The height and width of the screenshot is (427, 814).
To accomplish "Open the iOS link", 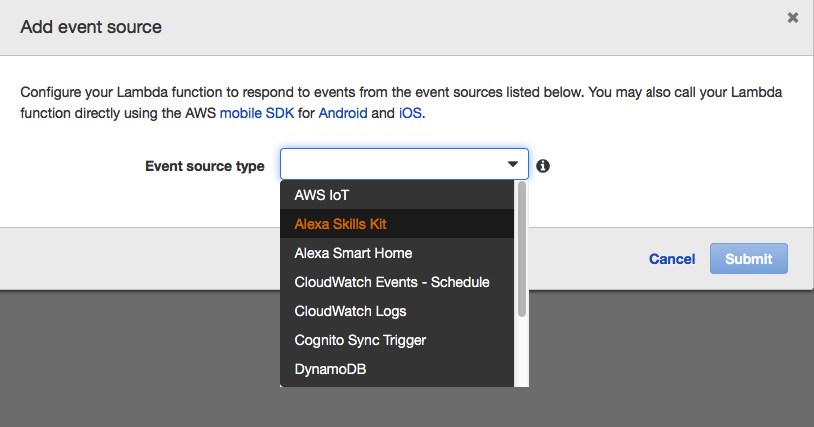I will pyautogui.click(x=410, y=113).
